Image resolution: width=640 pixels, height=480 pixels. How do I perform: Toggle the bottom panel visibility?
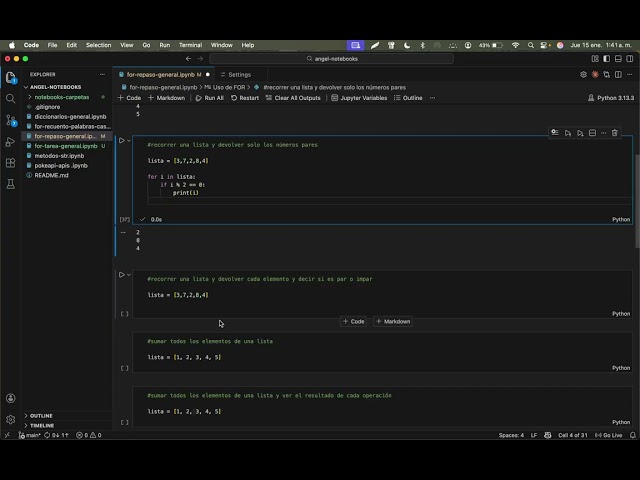click(618, 59)
